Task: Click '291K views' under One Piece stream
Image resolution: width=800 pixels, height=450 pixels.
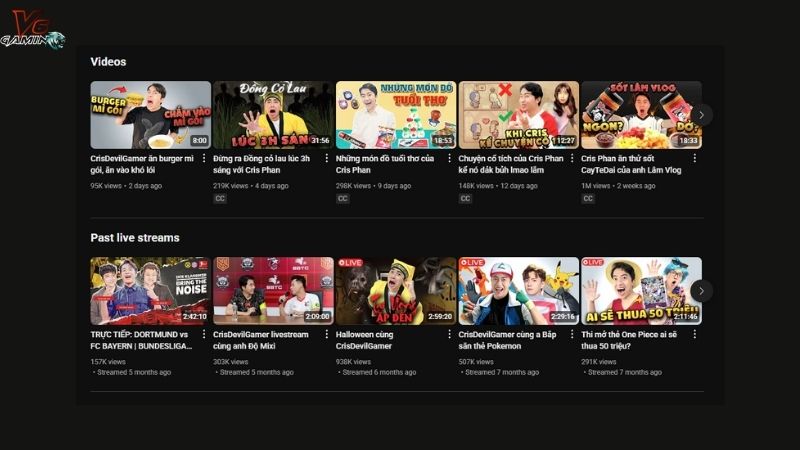Action: coord(598,362)
